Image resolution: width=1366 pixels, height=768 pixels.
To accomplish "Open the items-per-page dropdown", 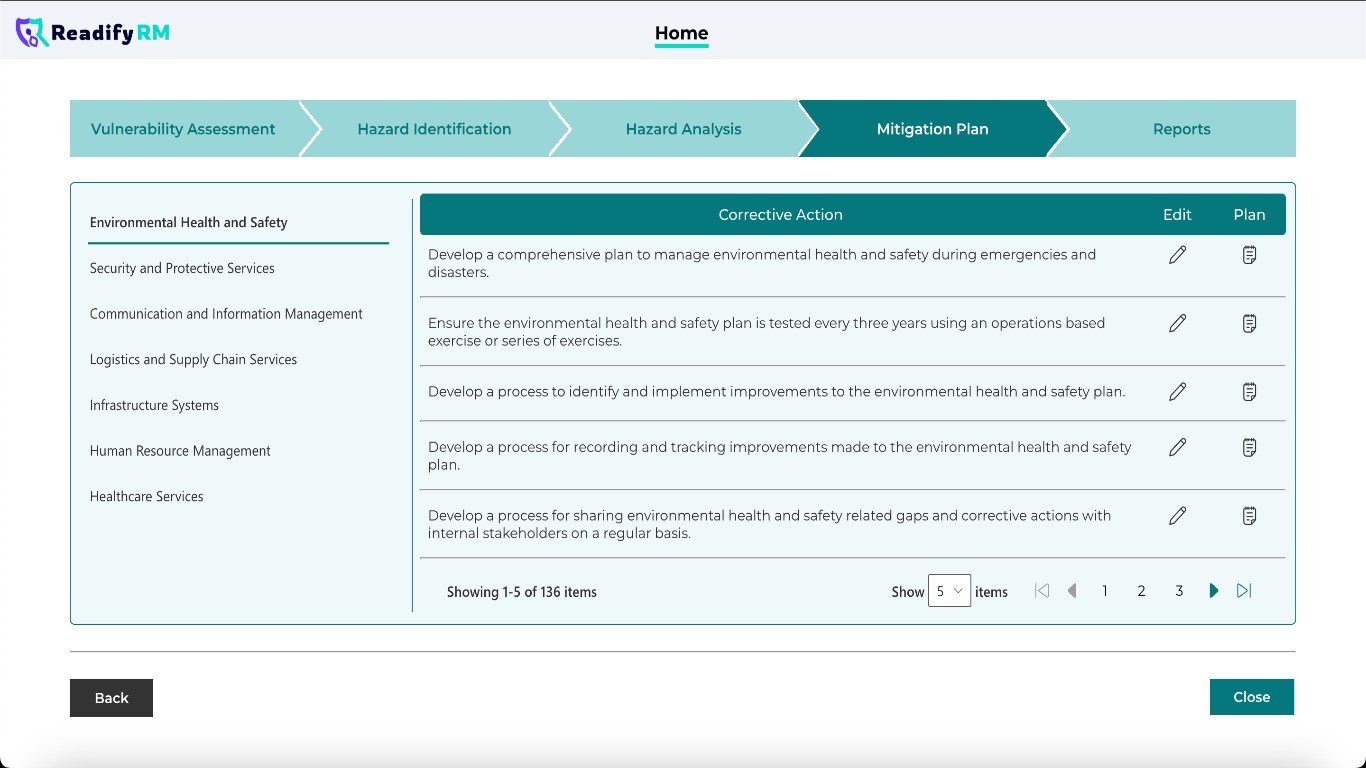I will 949,591.
